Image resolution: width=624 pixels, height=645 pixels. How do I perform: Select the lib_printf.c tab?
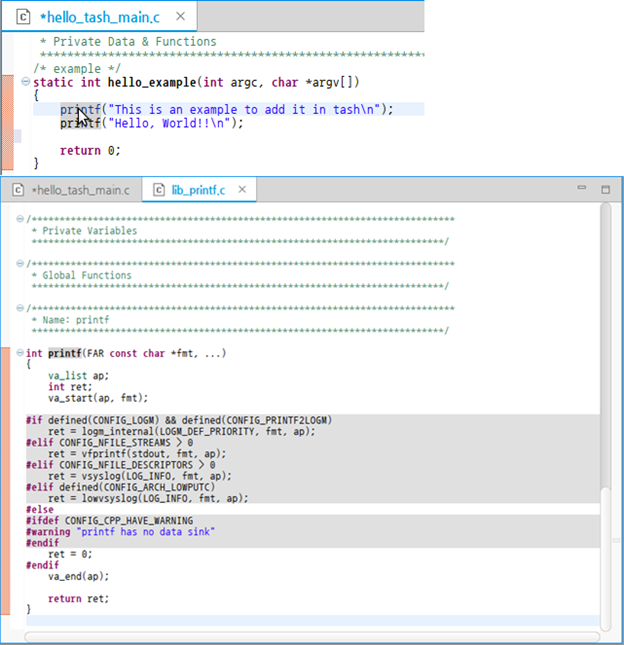(198, 189)
